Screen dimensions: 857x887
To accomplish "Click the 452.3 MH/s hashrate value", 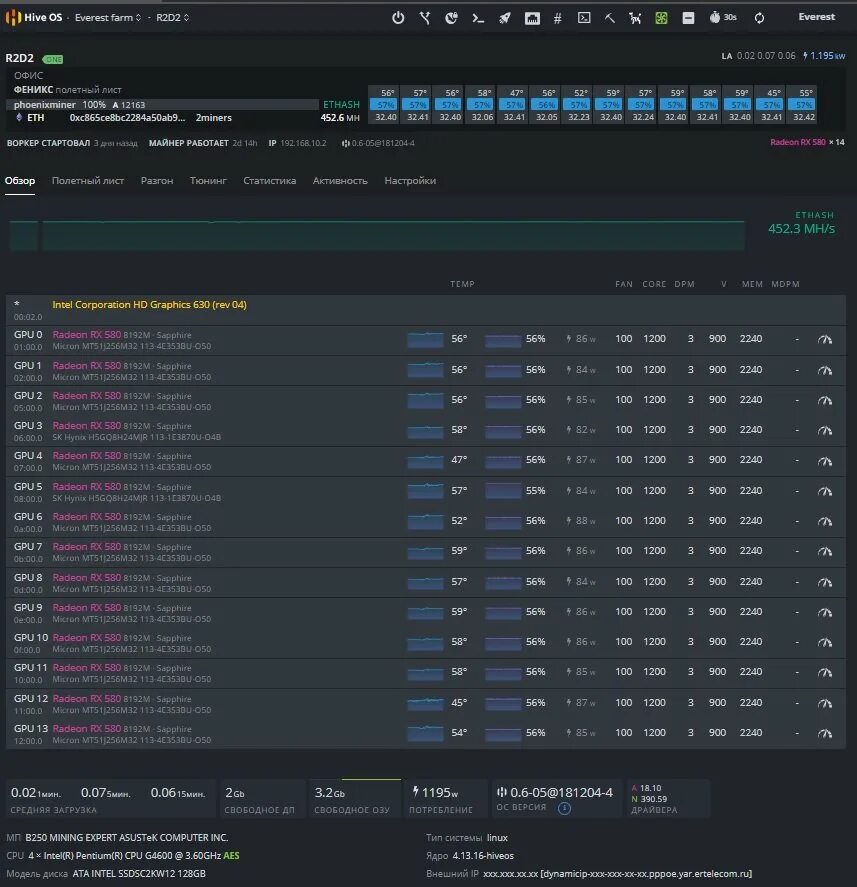I will pos(801,229).
